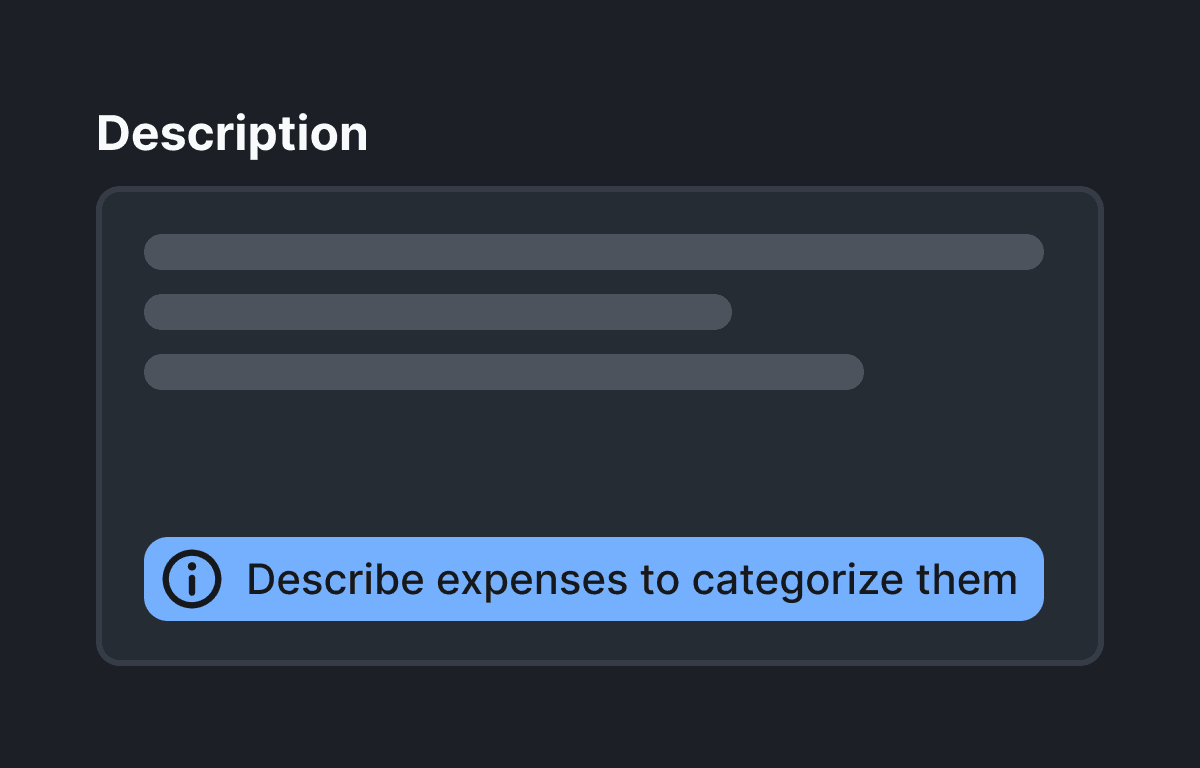Click the blank space right of the third placeholder line
Screen dimensions: 1200x768
pos(955,372)
